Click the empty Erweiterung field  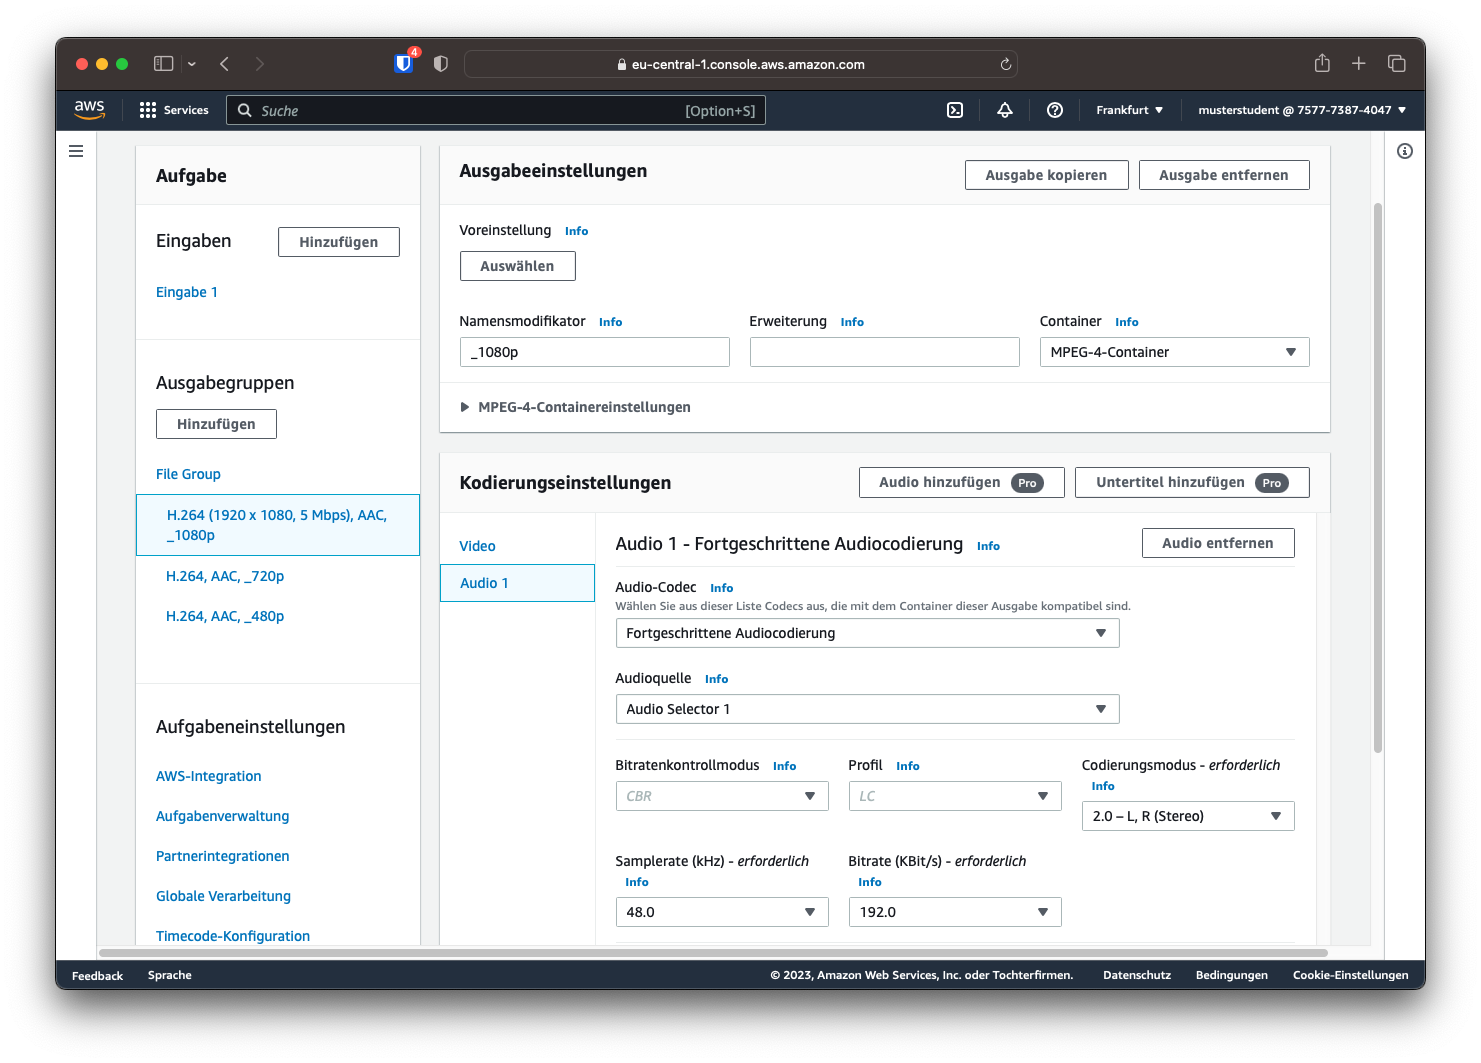(884, 352)
